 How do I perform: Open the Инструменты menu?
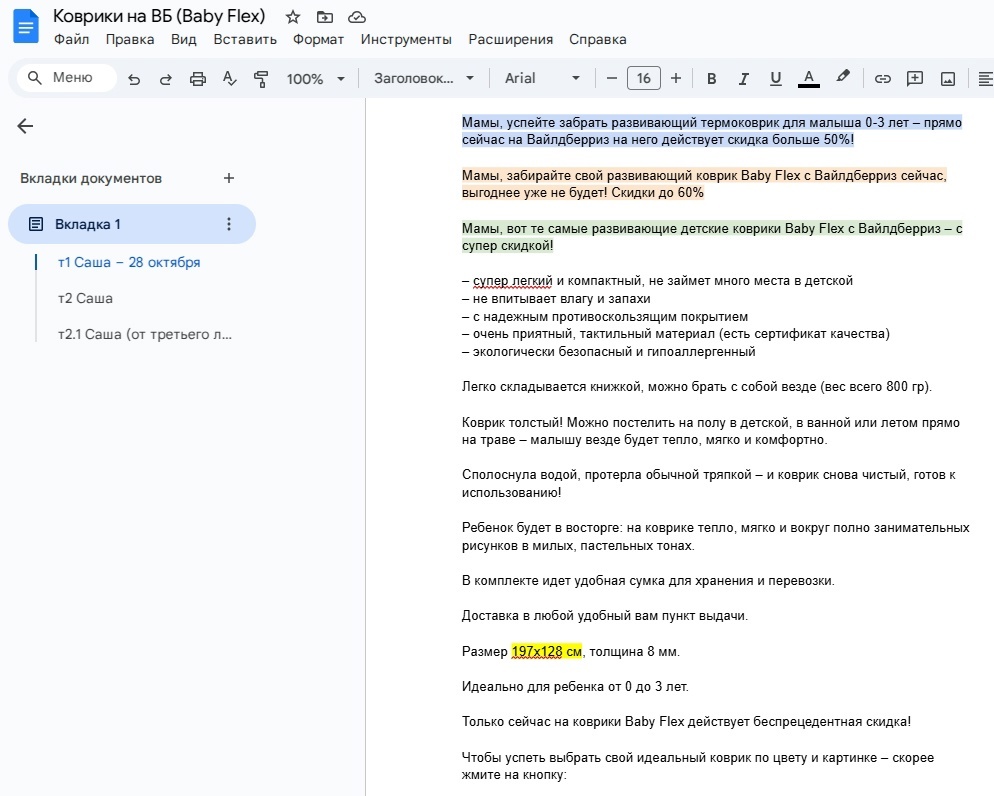click(x=406, y=39)
